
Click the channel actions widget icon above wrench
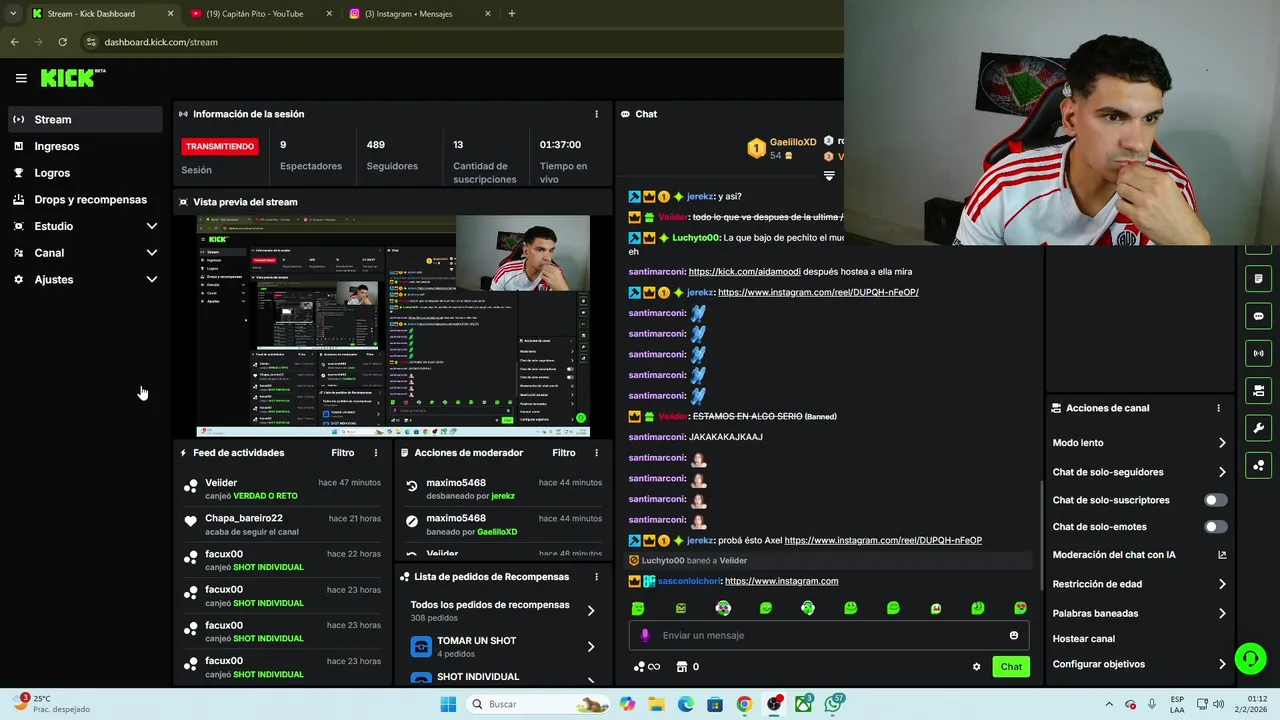point(1258,390)
